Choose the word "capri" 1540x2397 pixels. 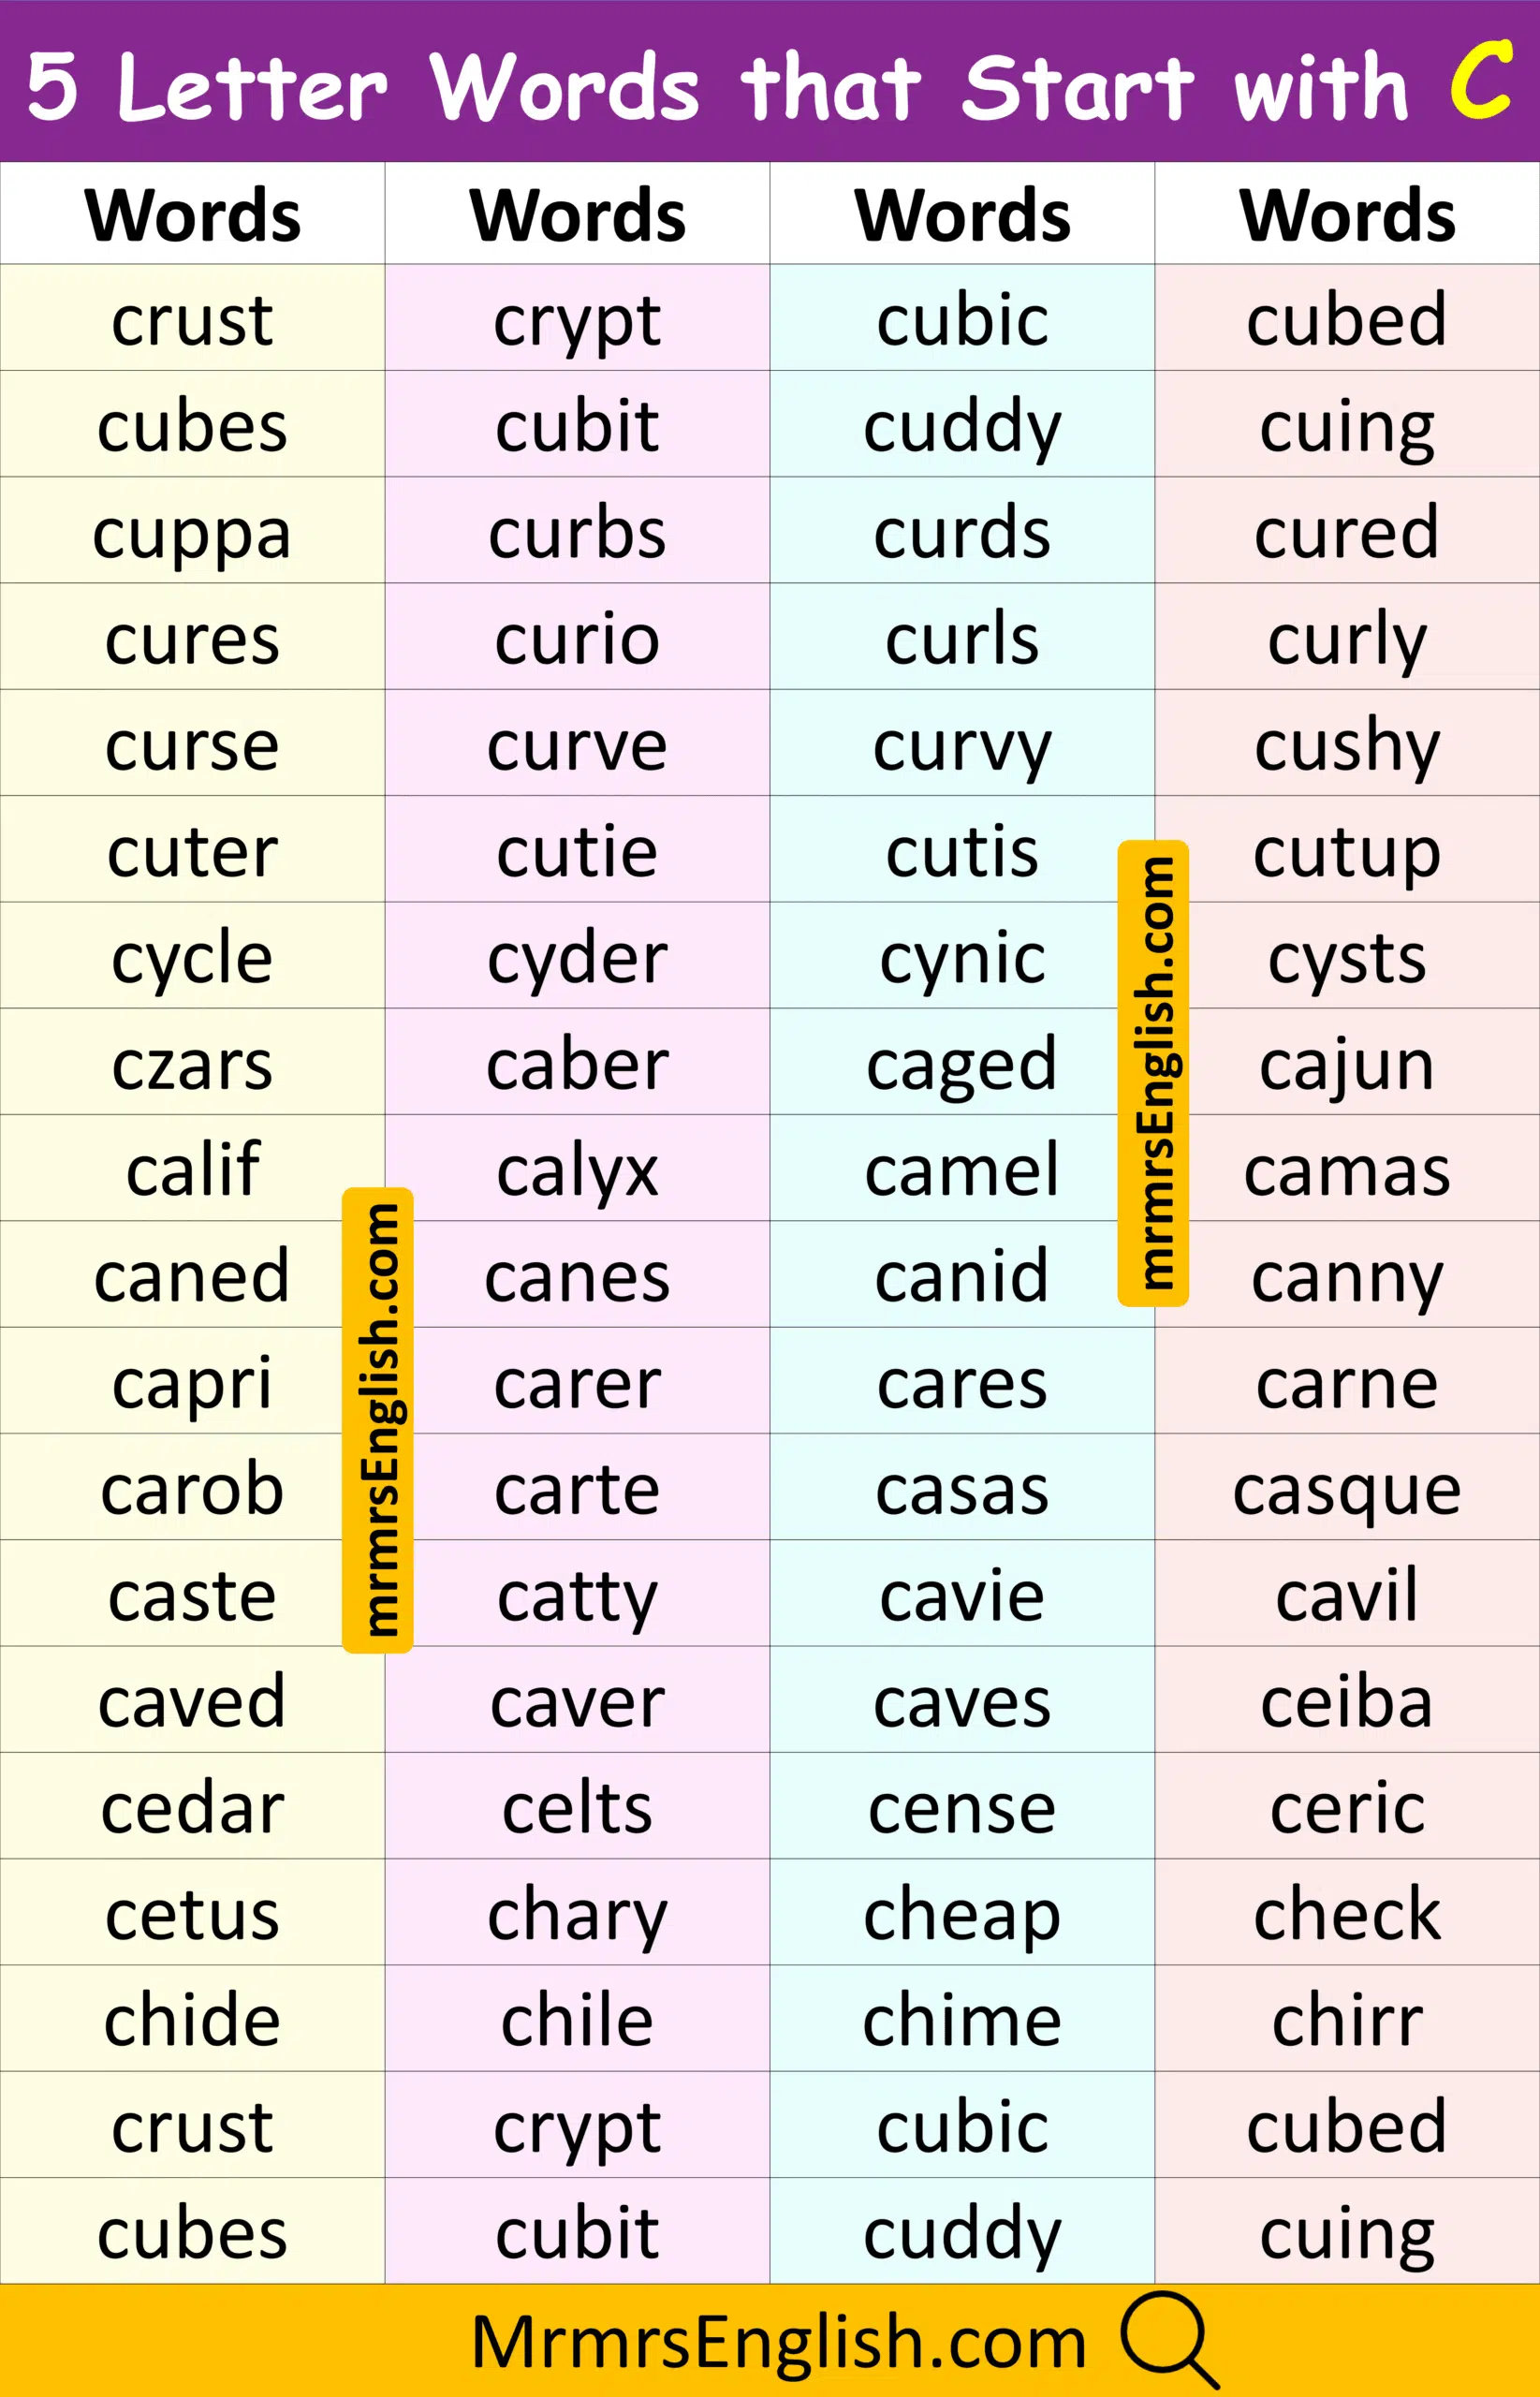pos(192,1384)
